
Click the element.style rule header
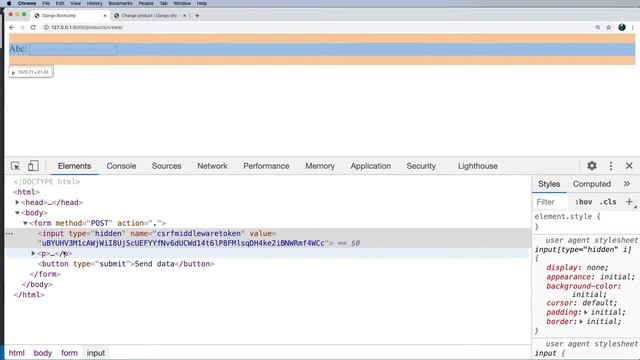tap(567, 217)
